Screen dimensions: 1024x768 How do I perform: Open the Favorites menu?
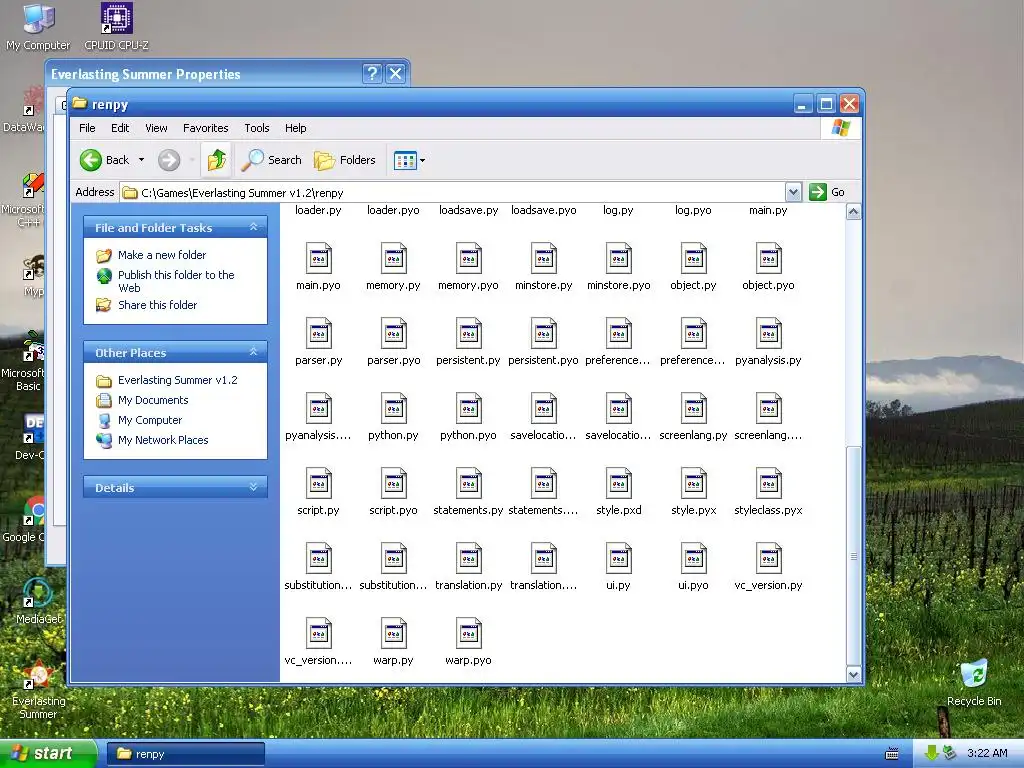[206, 128]
